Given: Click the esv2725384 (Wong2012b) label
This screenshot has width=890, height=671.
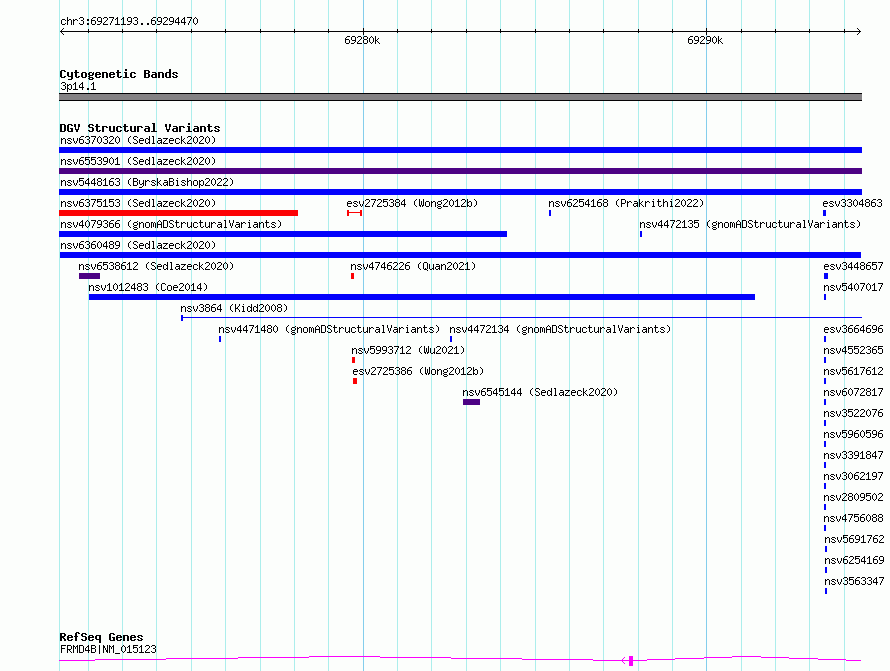Looking at the screenshot, I should [412, 203].
